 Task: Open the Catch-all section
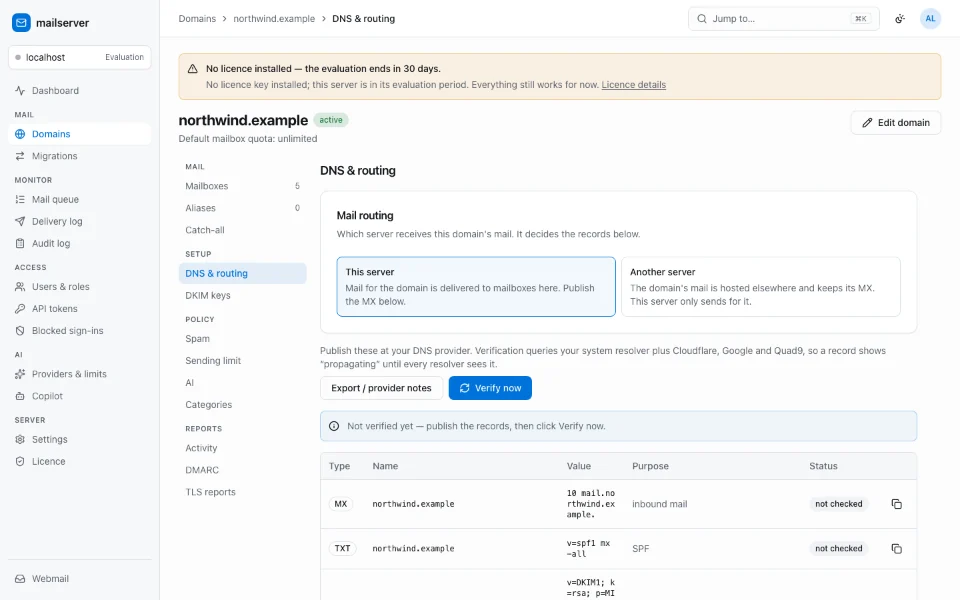242,230
